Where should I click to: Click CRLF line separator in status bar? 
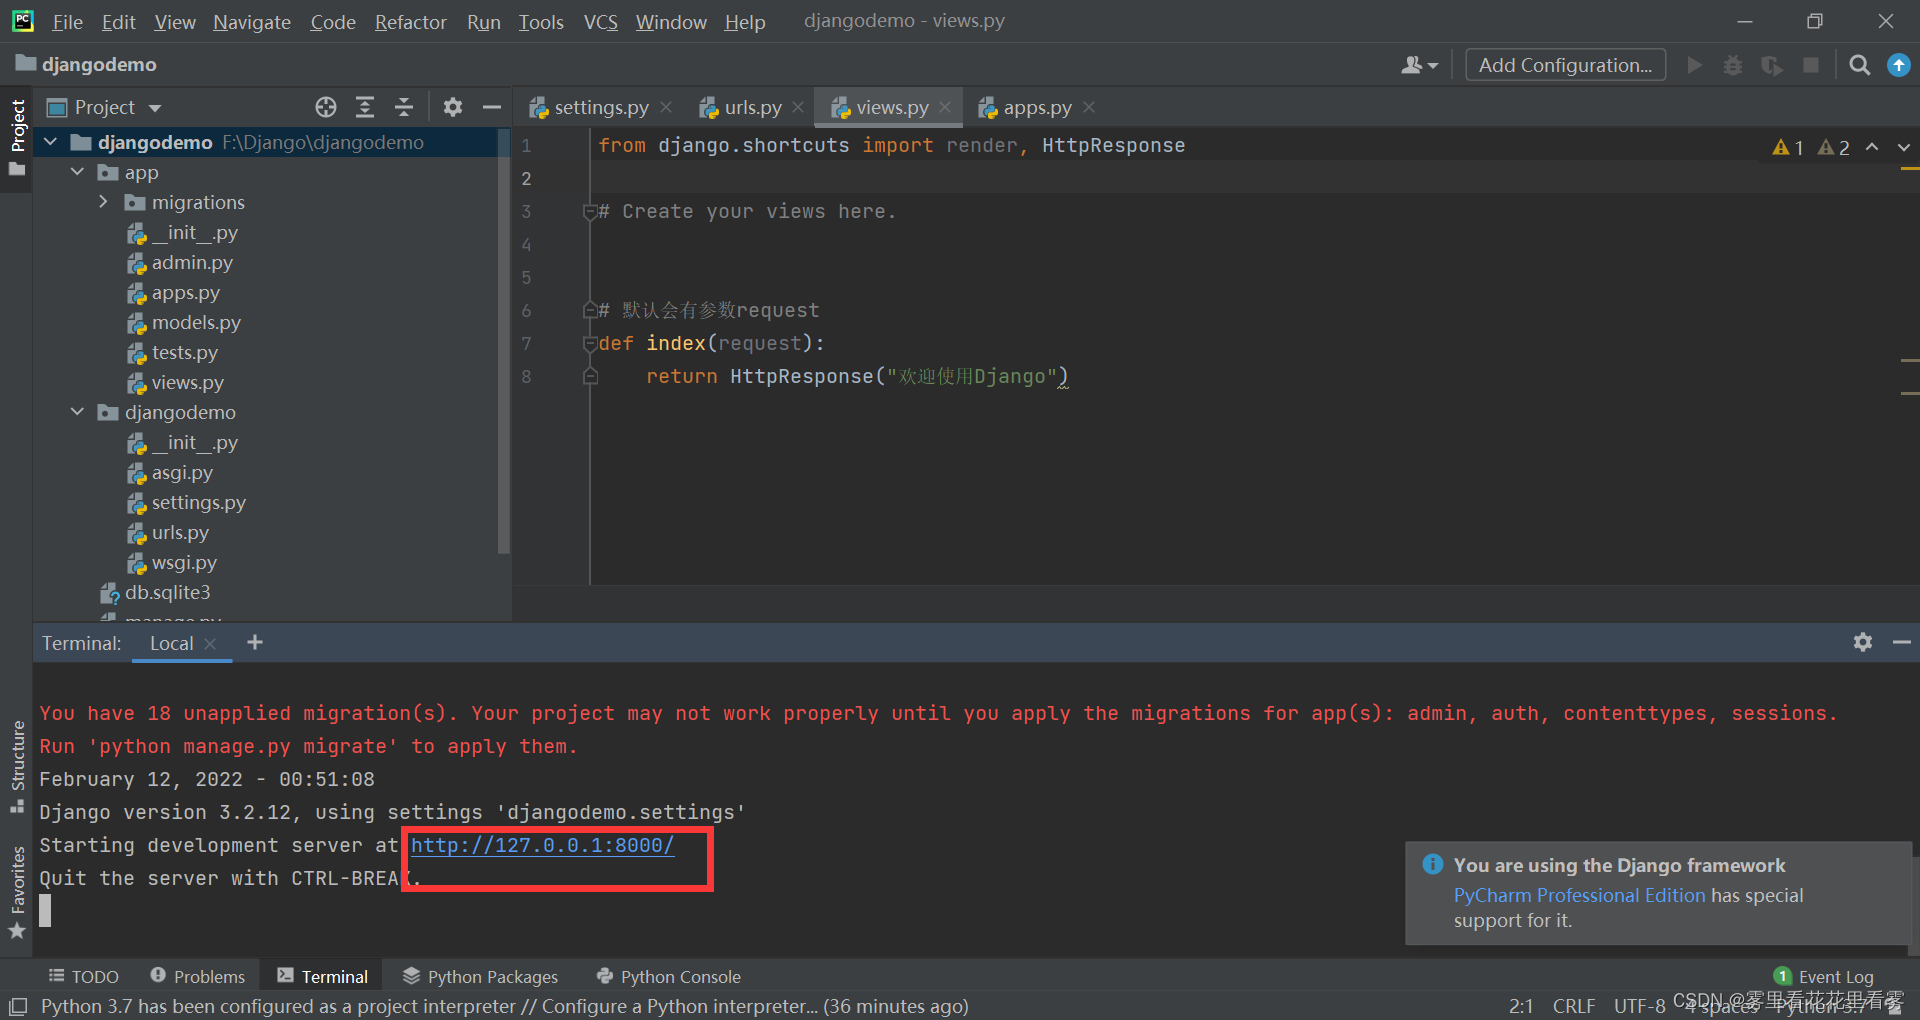click(1573, 1006)
